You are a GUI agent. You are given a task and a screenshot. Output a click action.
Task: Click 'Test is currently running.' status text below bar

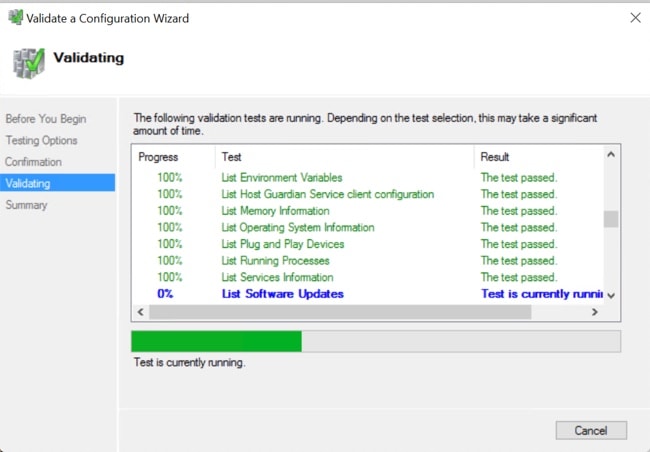point(189,362)
